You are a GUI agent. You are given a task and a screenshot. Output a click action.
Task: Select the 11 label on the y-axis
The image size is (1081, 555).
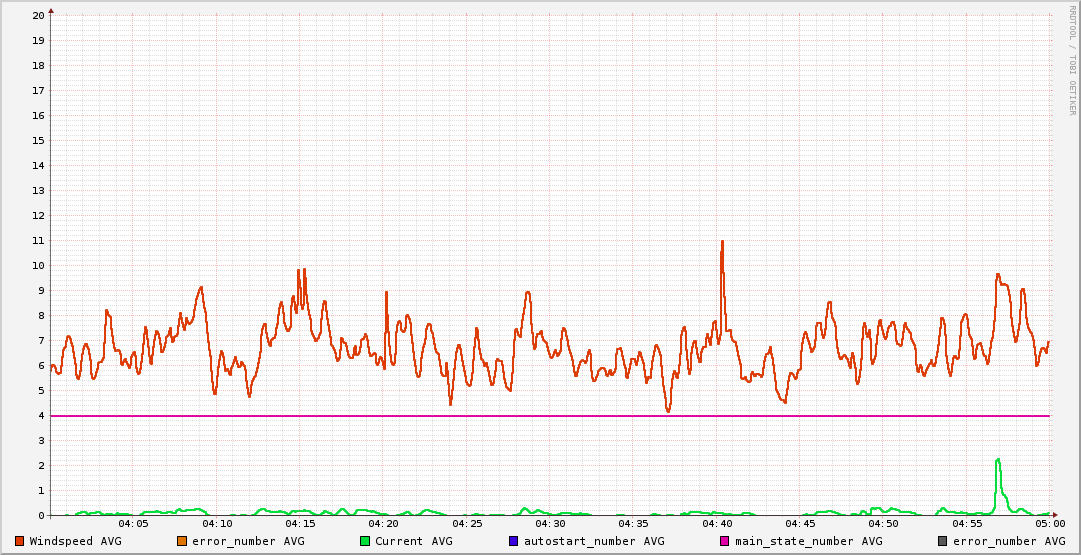(38, 240)
